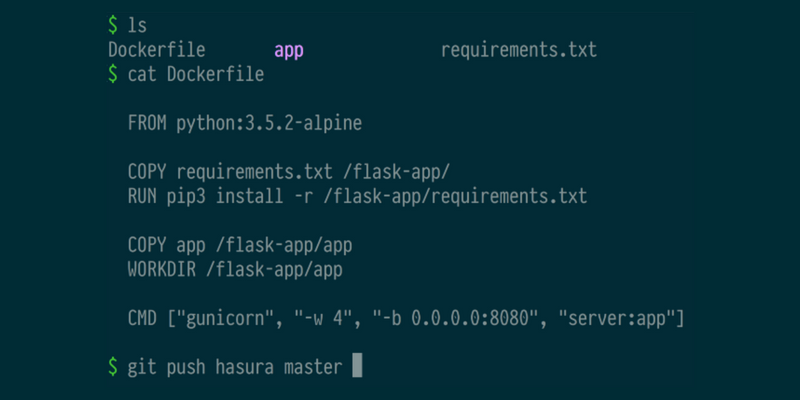Click the 'WORKDIR /flask-app/app' line
This screenshot has height=400, width=800.
coord(235,270)
